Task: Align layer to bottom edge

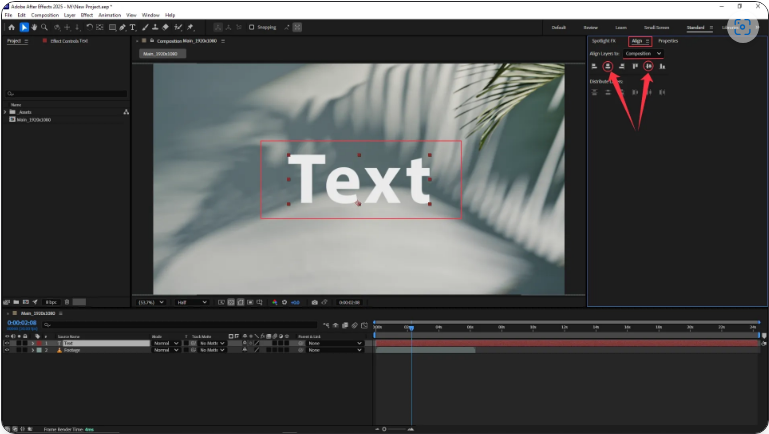Action: (x=662, y=66)
